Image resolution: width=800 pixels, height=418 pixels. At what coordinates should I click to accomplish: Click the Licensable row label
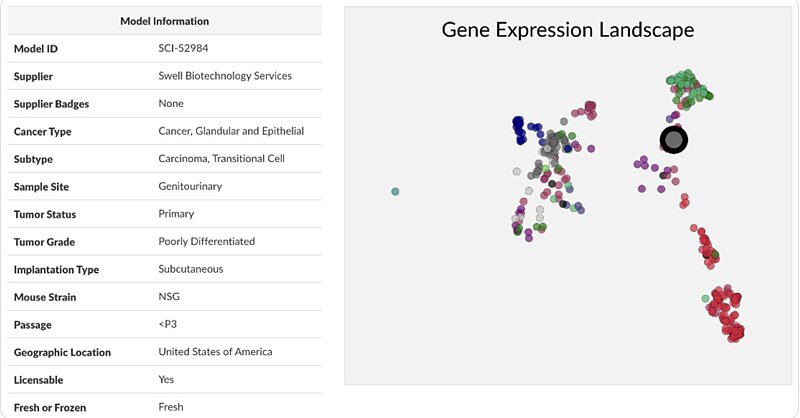tap(38, 380)
